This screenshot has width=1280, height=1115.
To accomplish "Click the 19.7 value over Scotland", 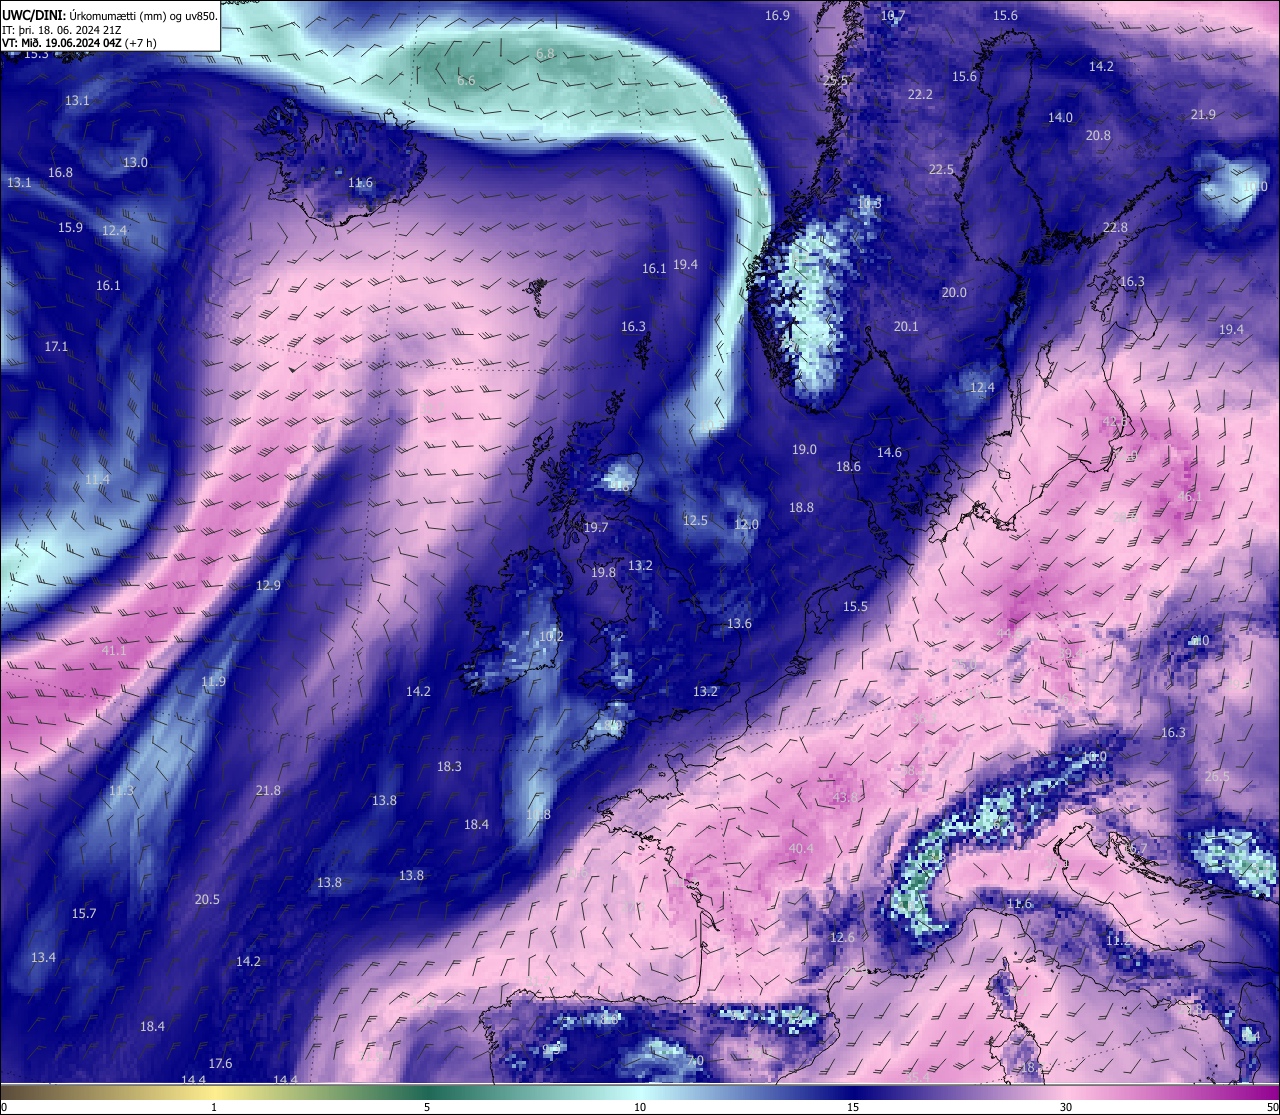I will [x=596, y=527].
